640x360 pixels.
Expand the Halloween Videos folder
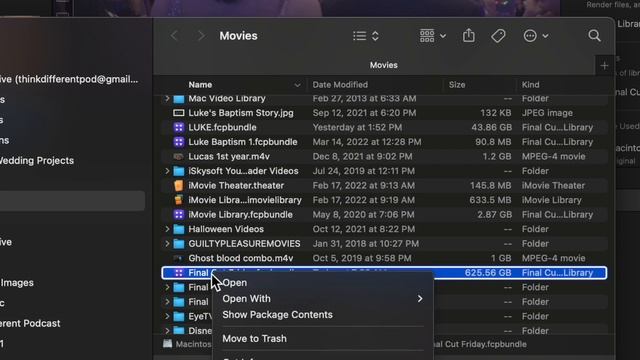(x=167, y=229)
